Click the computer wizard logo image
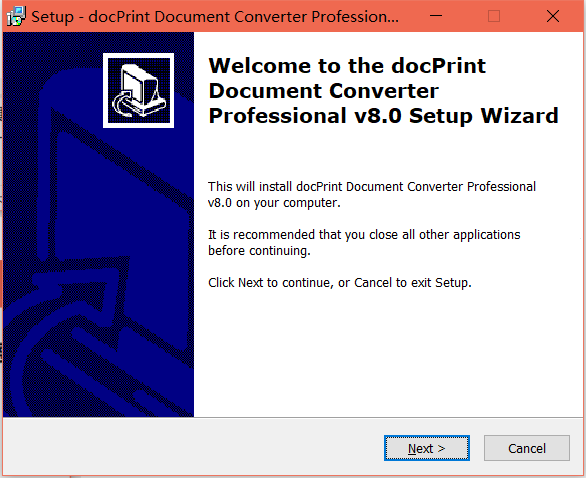 click(139, 90)
